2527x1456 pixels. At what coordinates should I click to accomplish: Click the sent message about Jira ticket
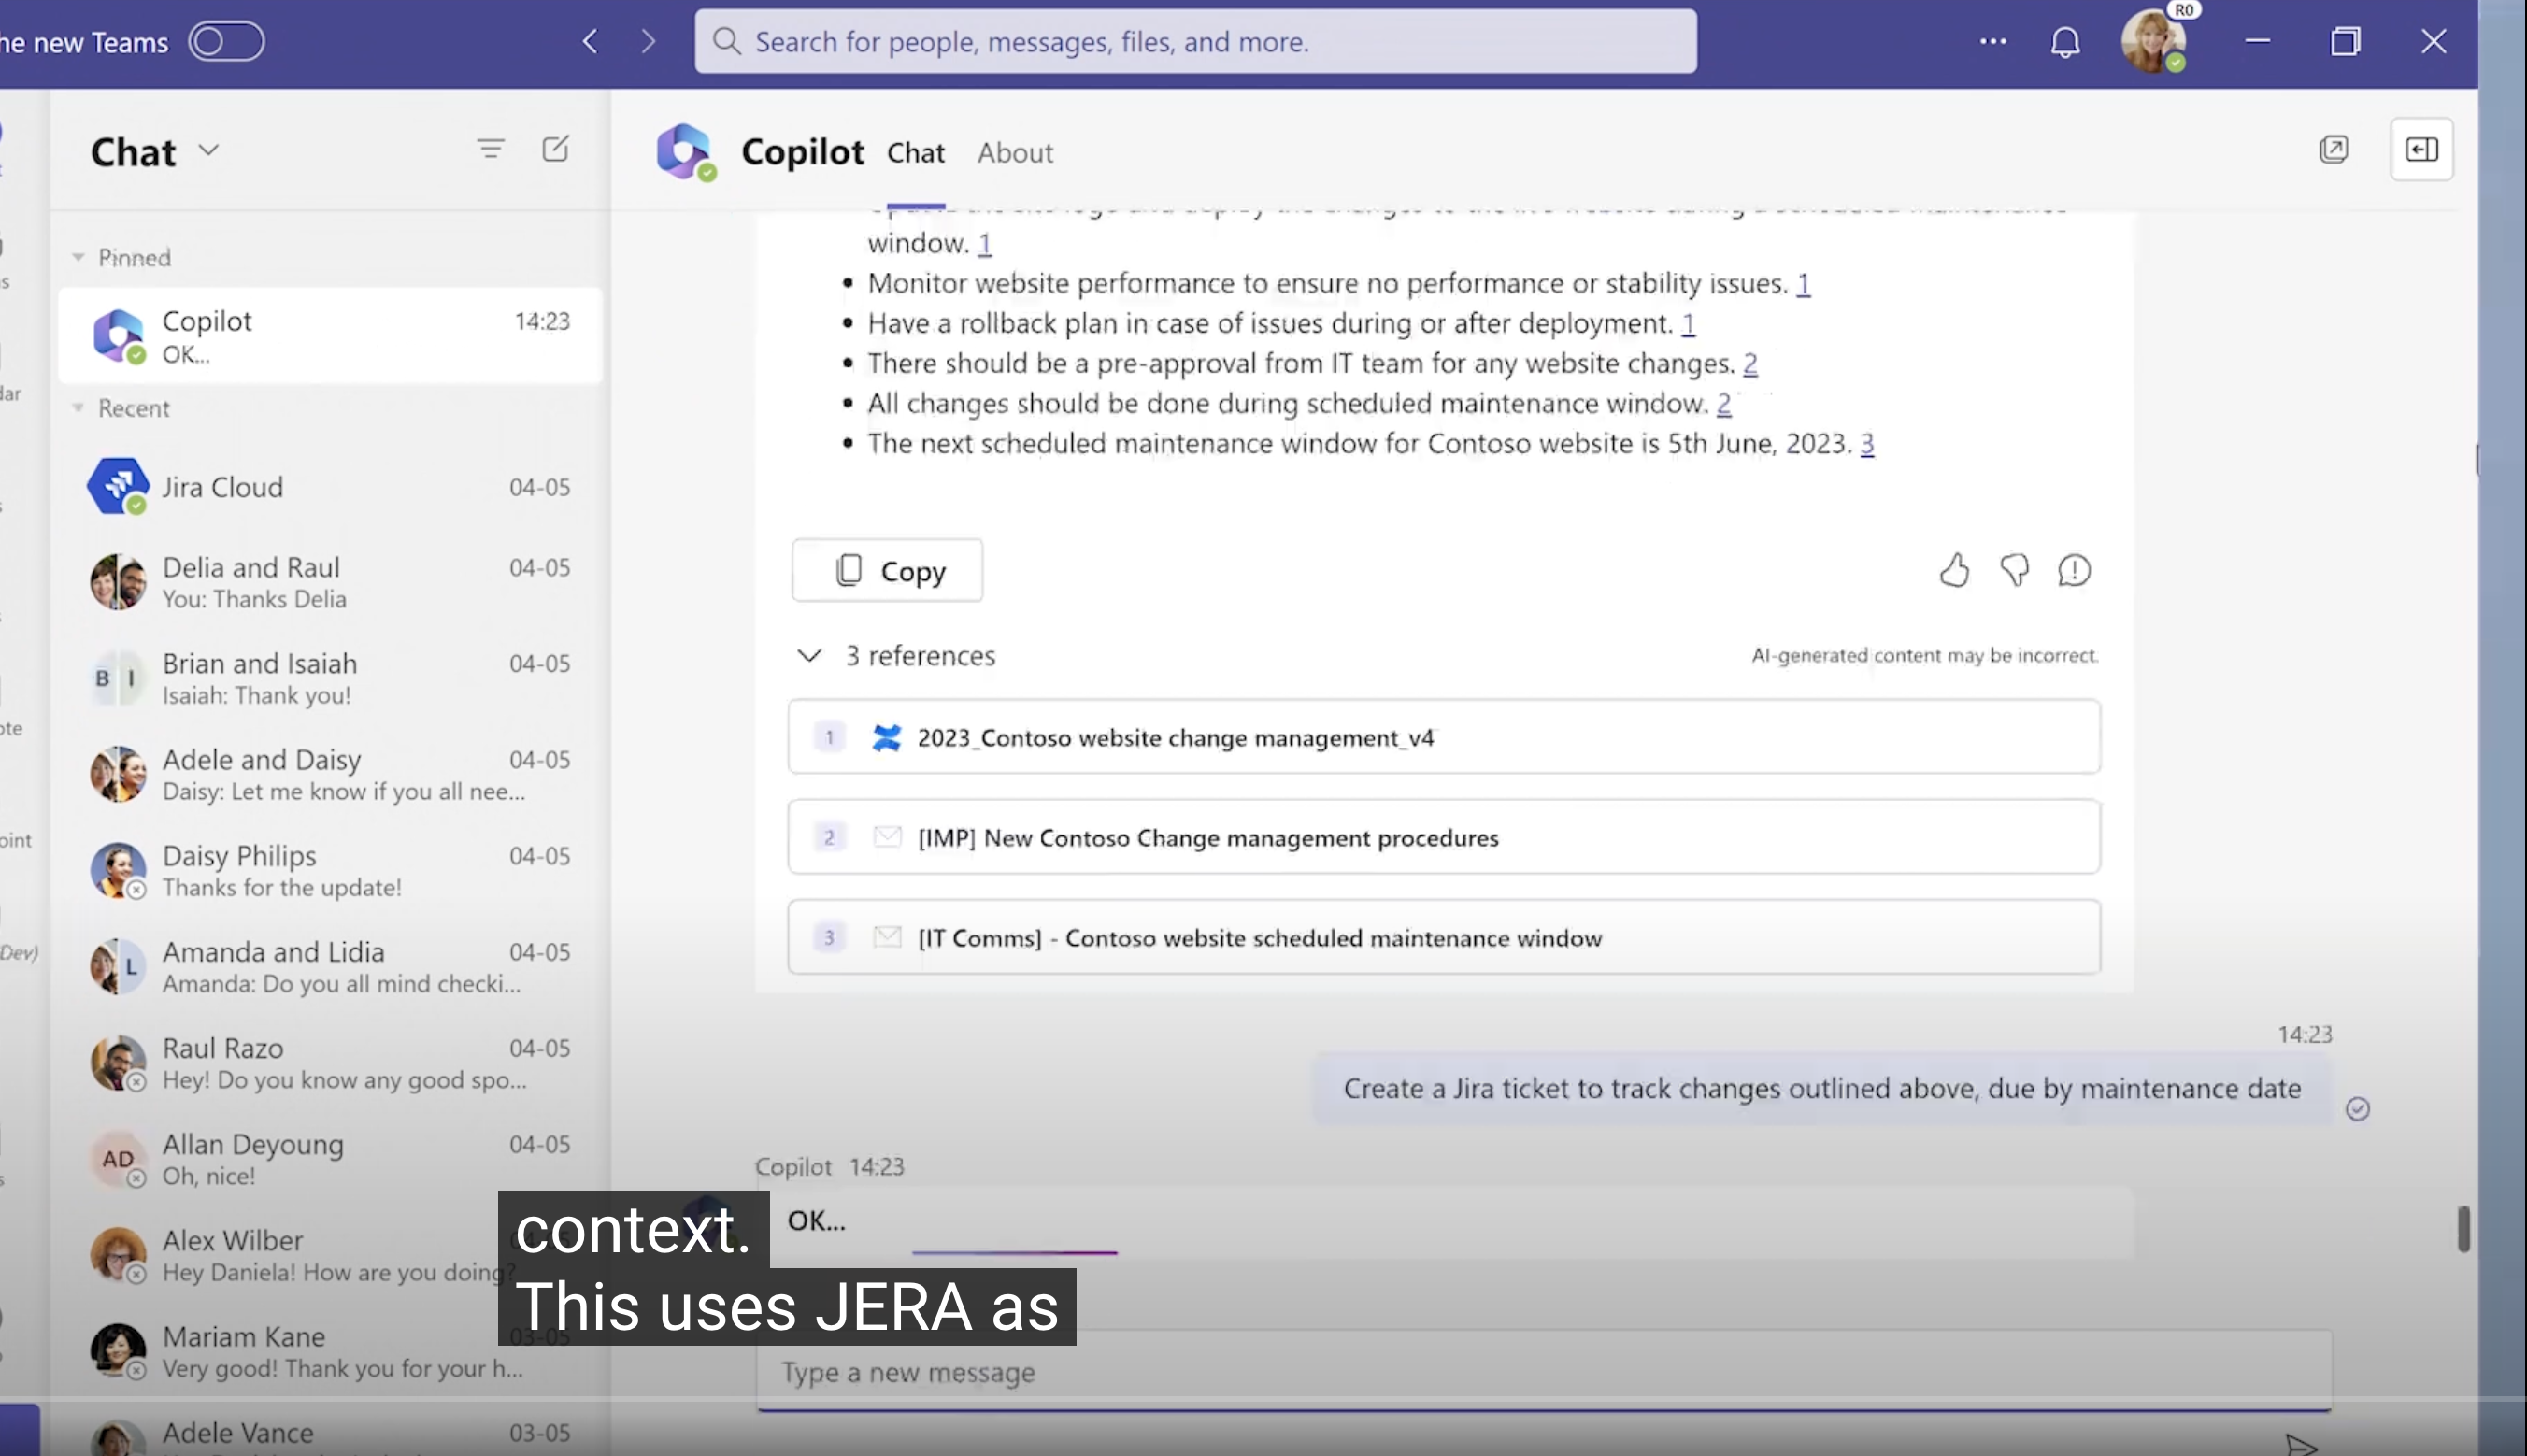coord(1822,1088)
